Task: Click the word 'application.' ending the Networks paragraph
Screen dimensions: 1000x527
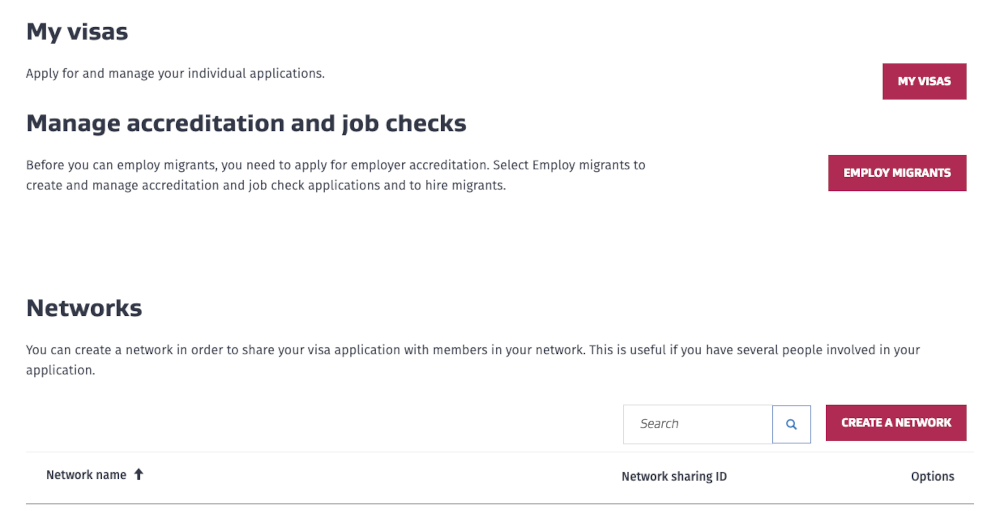Action: click(x=60, y=370)
